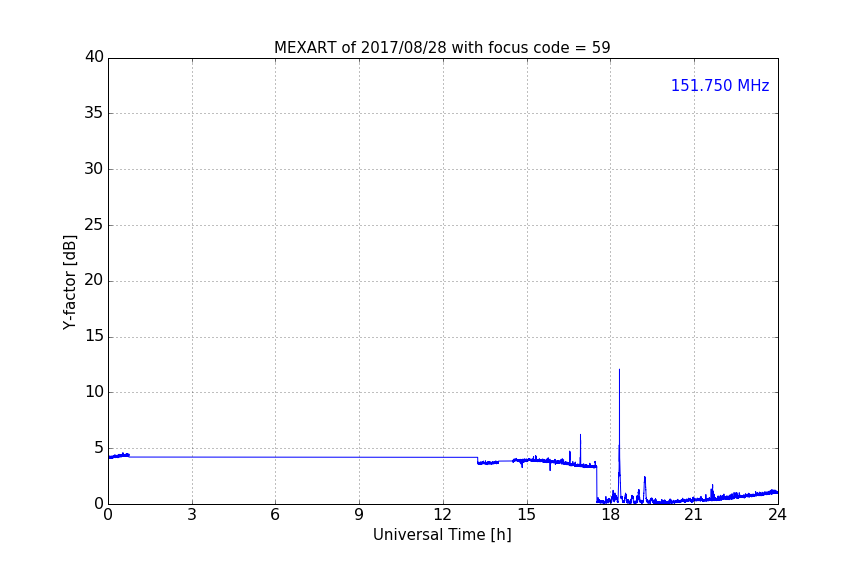Viewport: 864px width, 576px height.
Task: Click the "Universal Time [h]" axis label
Action: click(x=442, y=535)
